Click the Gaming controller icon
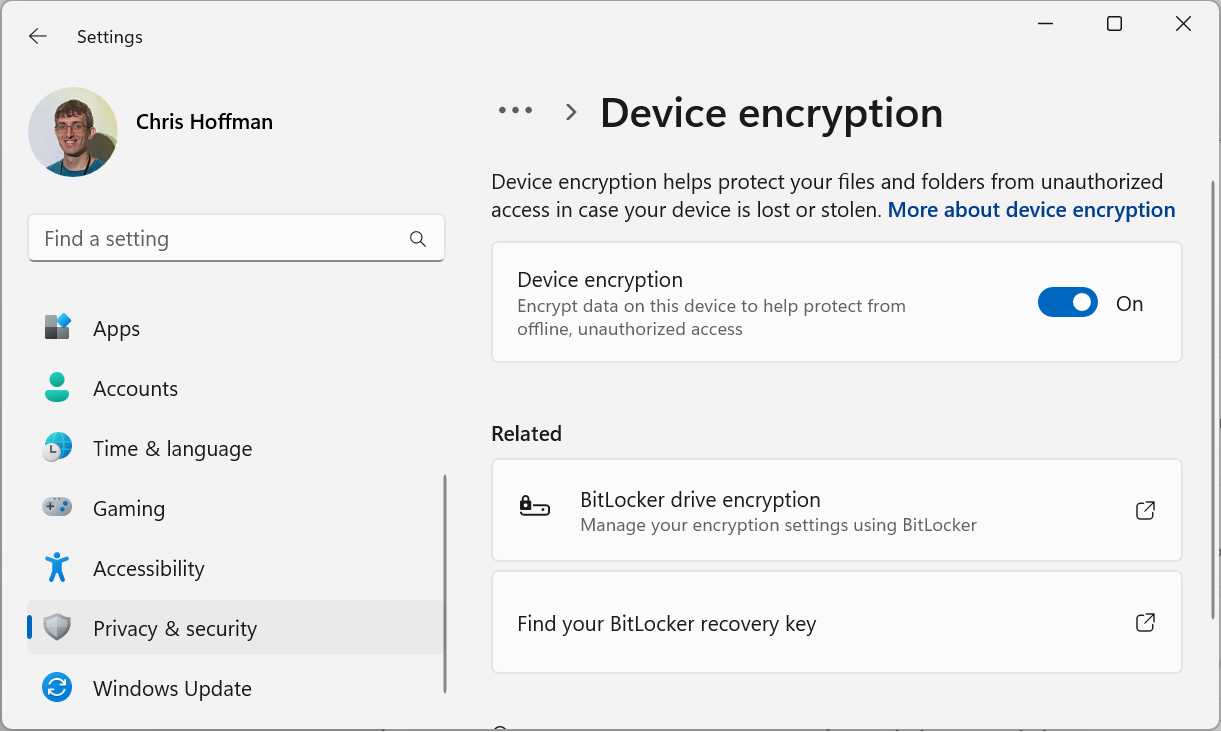 [57, 508]
